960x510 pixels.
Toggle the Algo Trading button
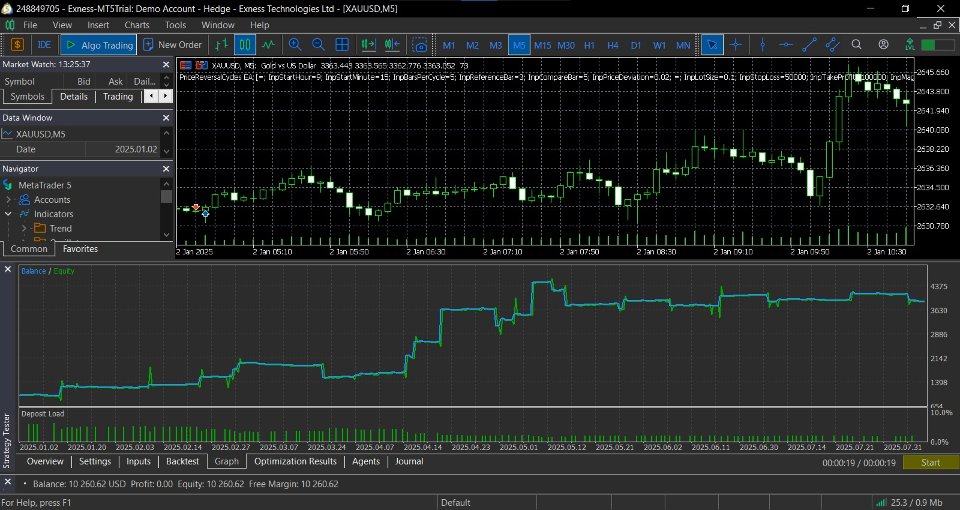98,45
